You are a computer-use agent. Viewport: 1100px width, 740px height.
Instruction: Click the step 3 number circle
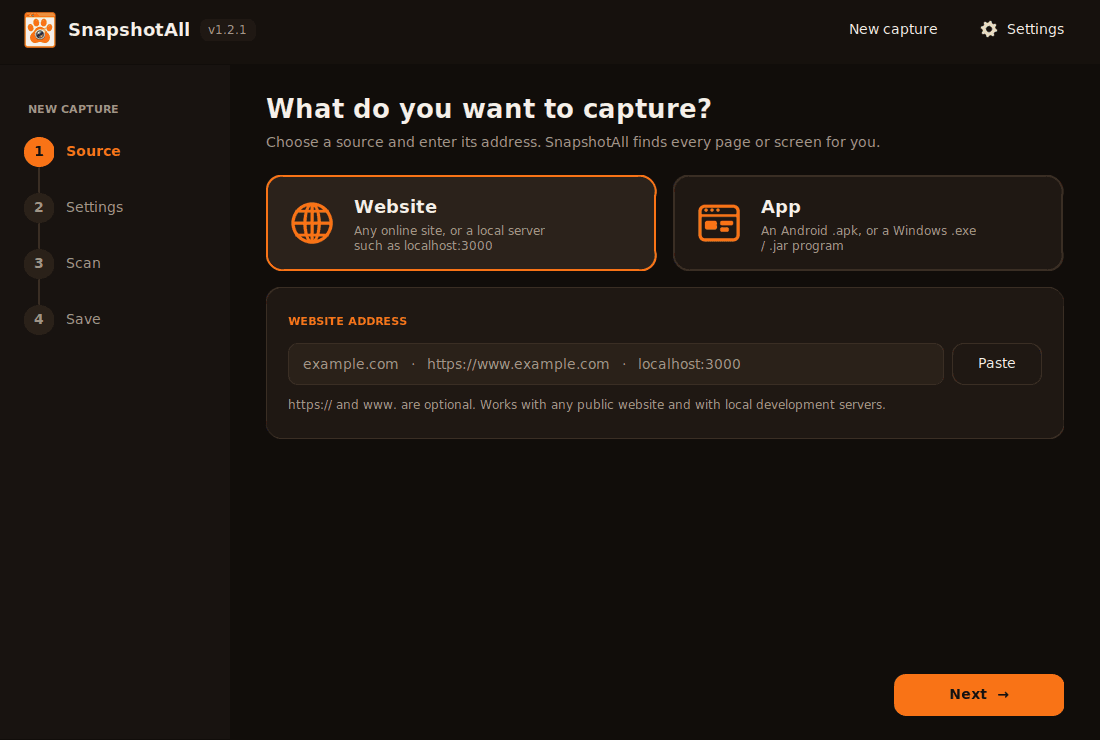coord(39,264)
